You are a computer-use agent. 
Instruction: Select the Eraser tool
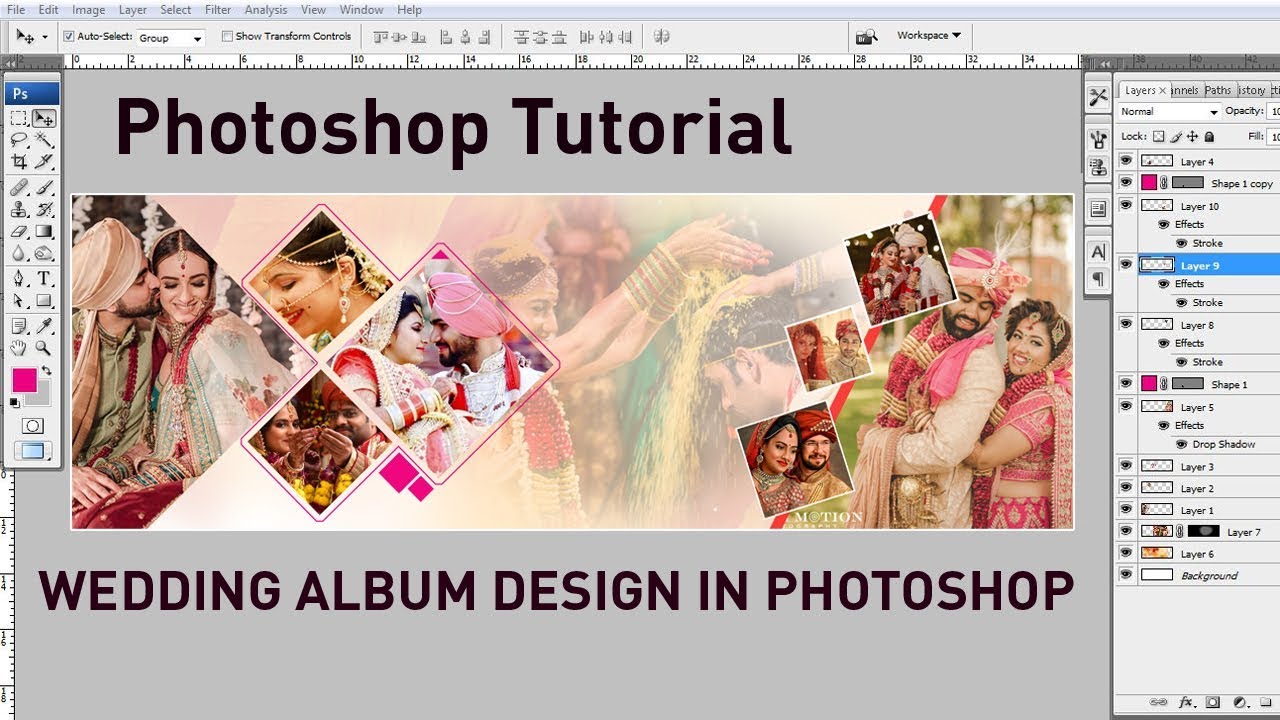click(19, 231)
